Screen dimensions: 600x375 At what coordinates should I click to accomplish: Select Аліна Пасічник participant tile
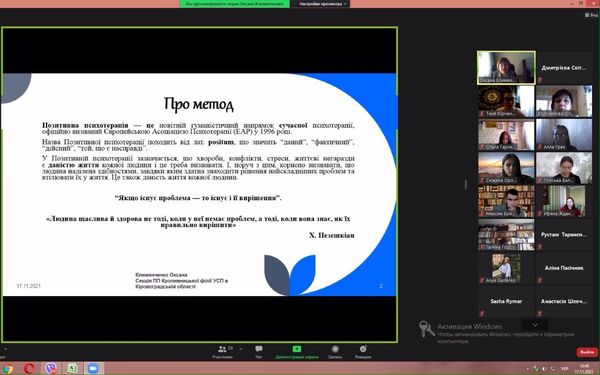coord(564,268)
